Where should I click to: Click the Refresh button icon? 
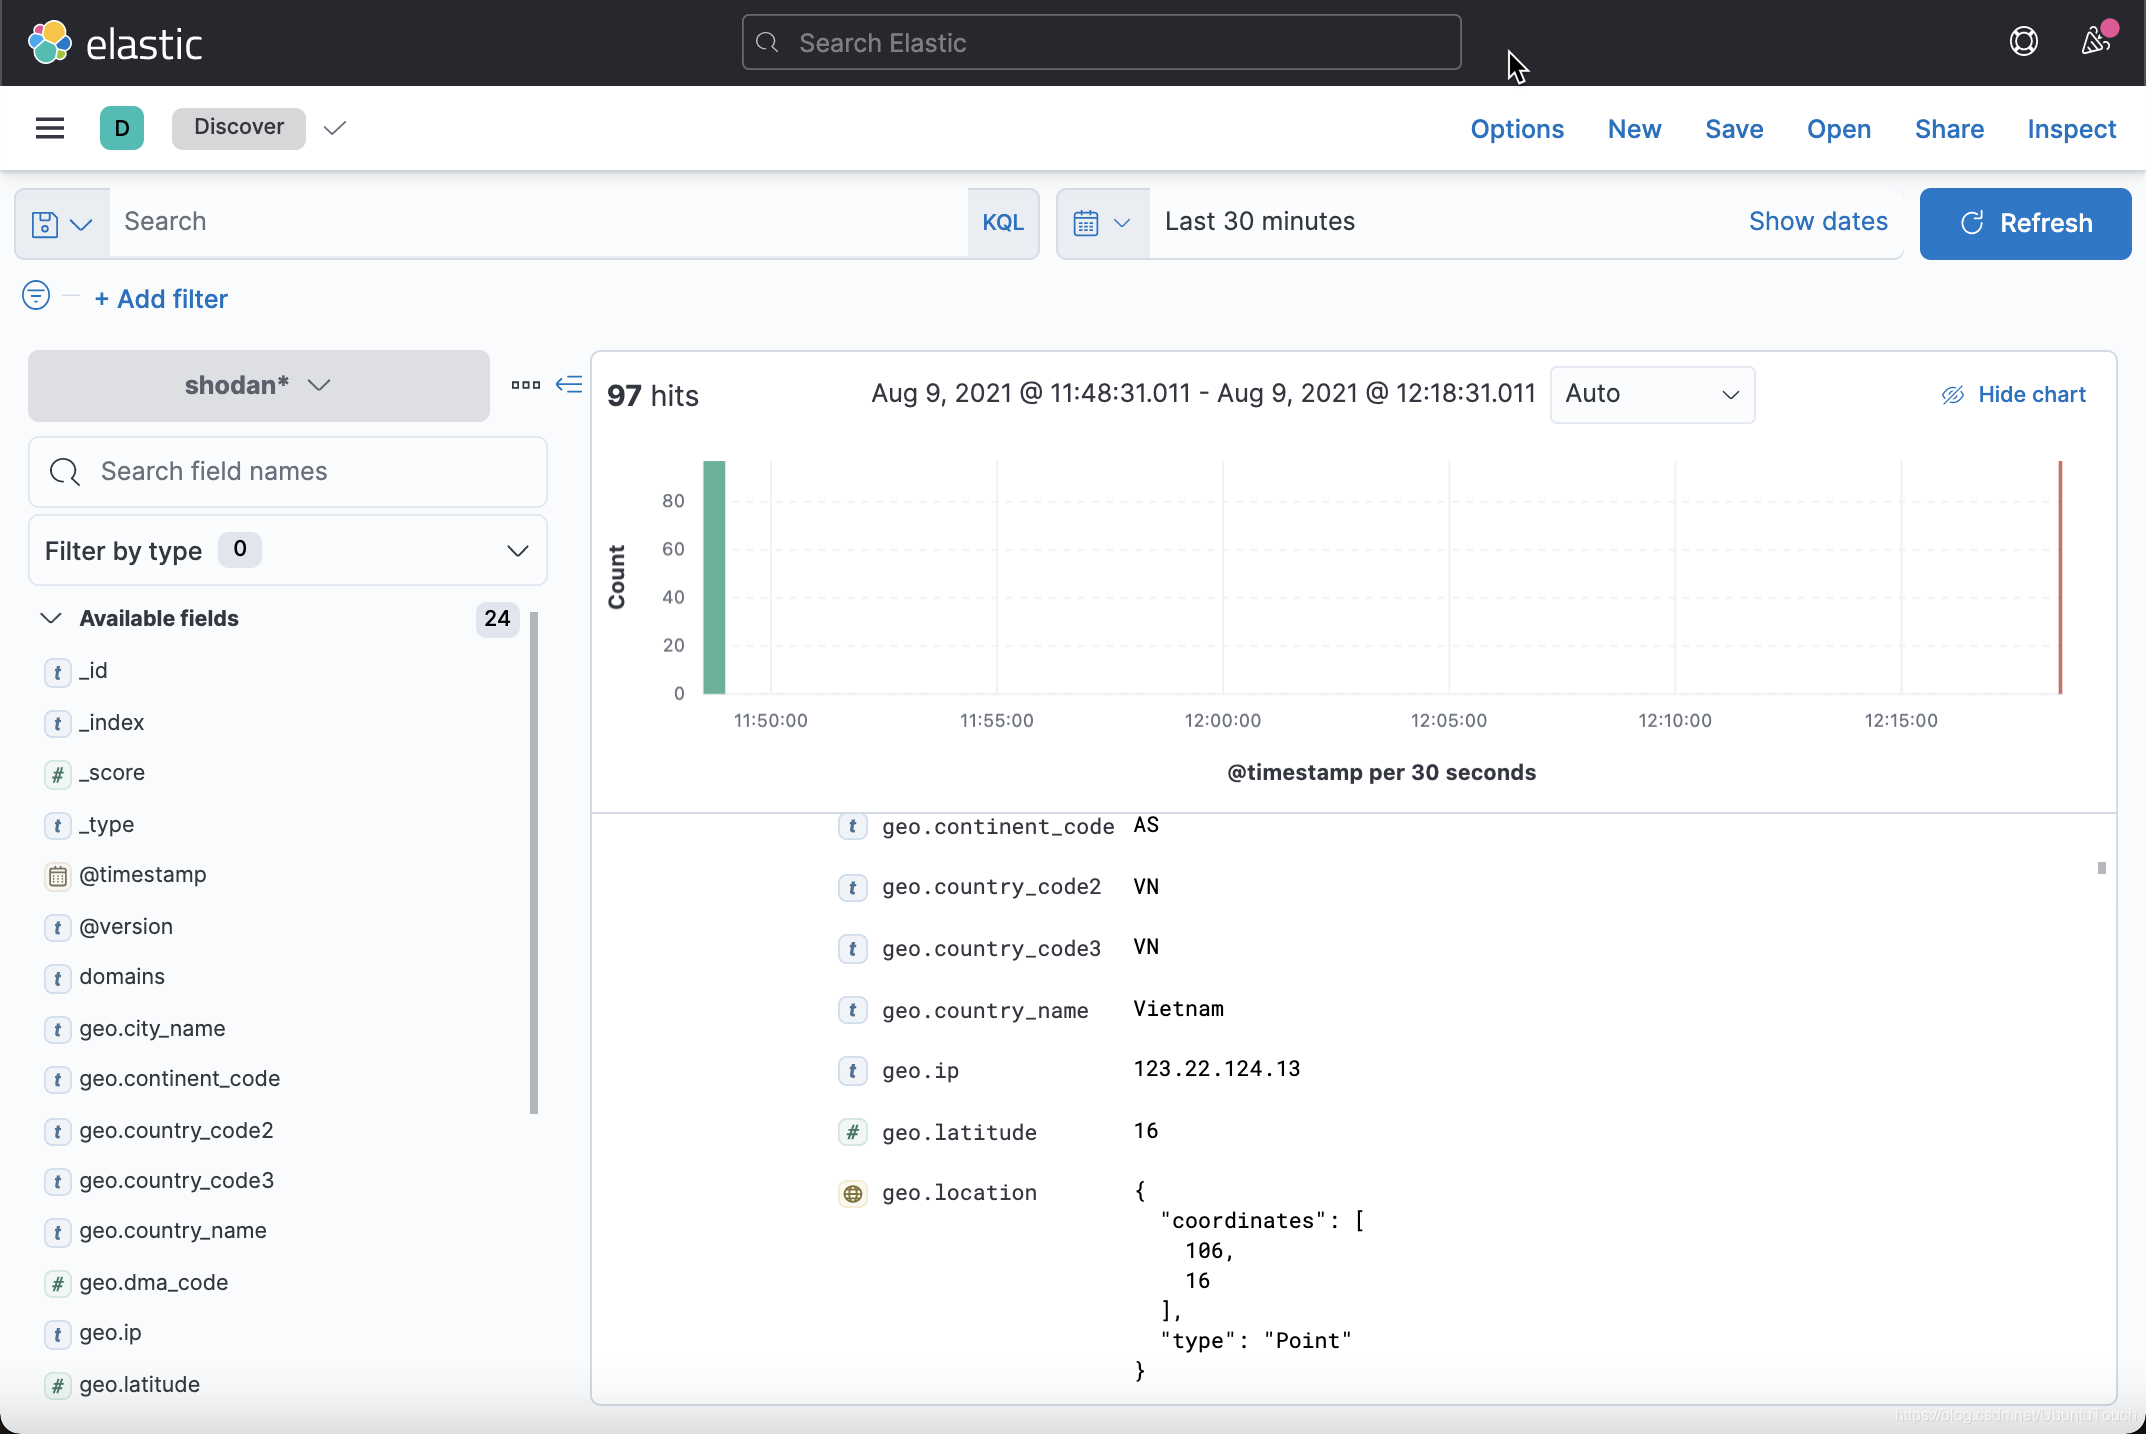click(1970, 224)
